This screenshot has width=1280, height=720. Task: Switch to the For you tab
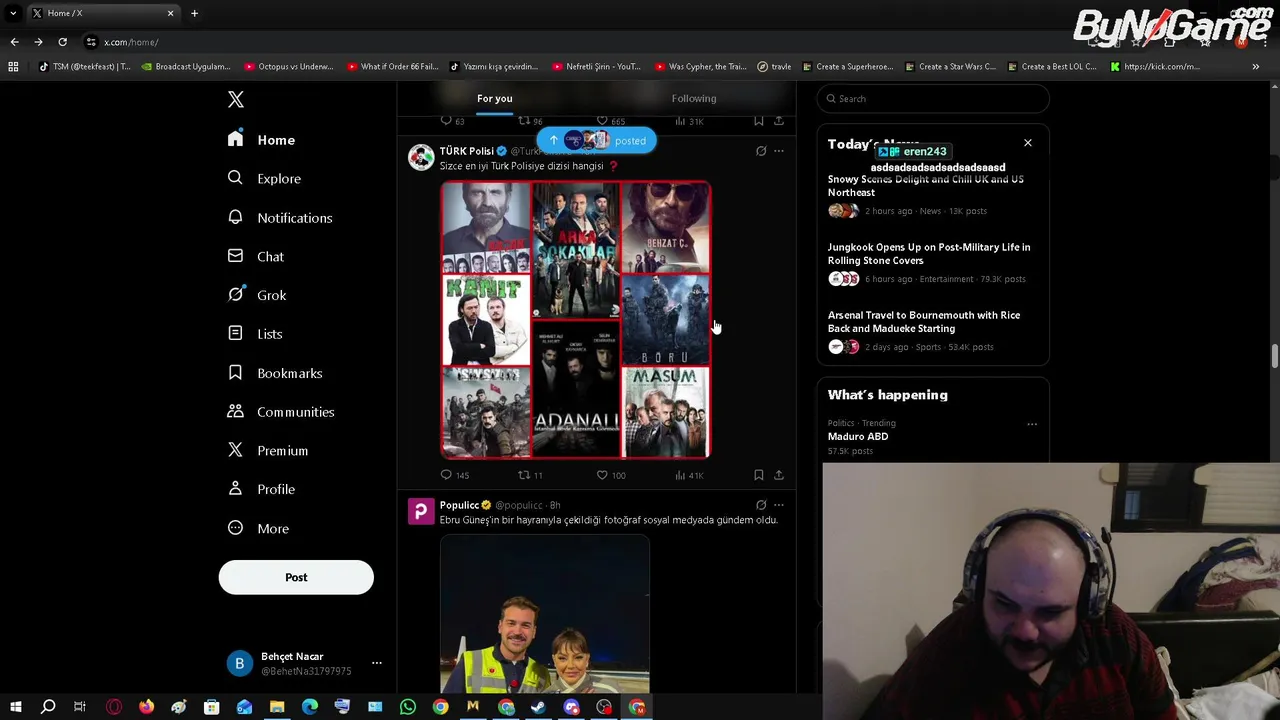(494, 98)
